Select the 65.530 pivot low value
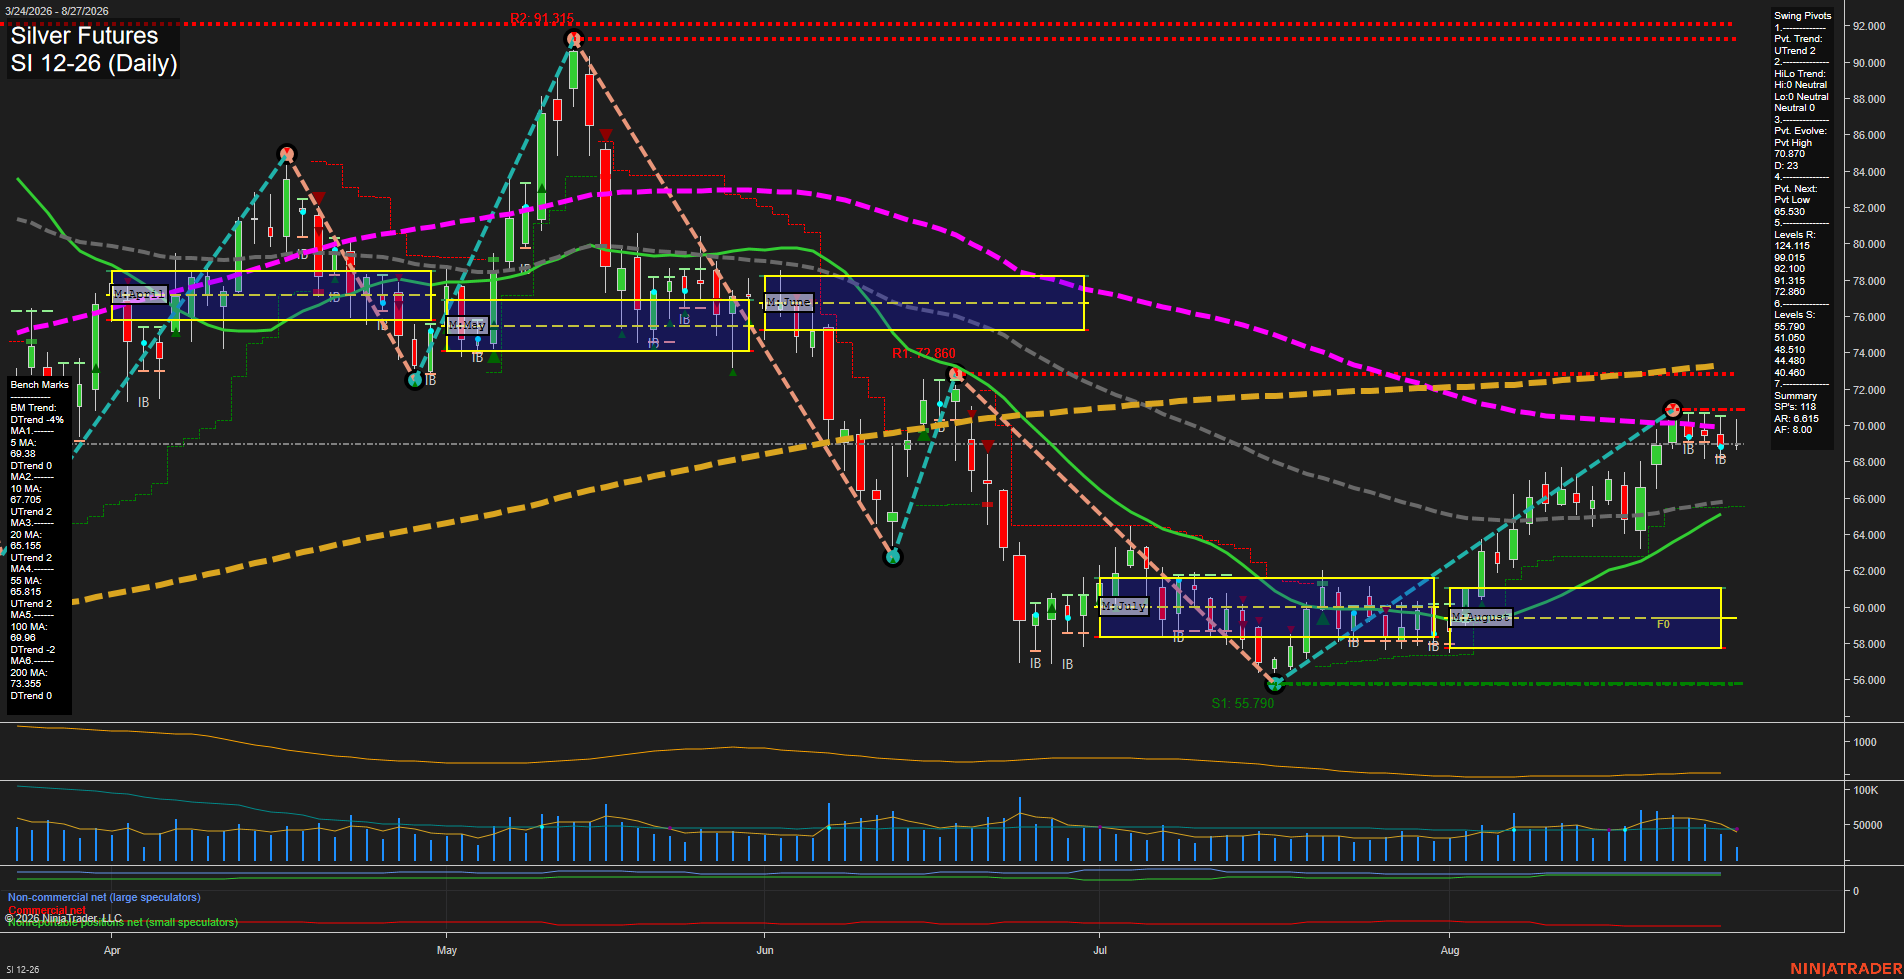This screenshot has height=979, width=1904. pyautogui.click(x=1790, y=212)
